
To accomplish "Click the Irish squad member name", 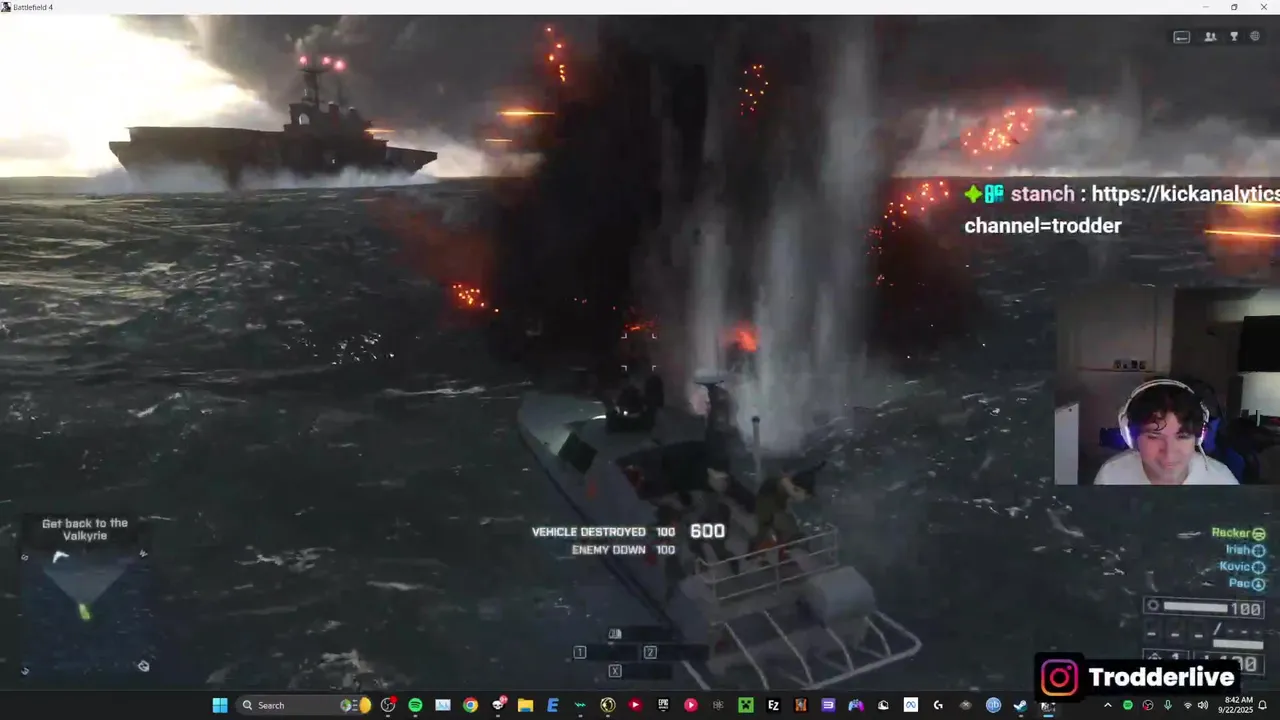I will (1238, 550).
